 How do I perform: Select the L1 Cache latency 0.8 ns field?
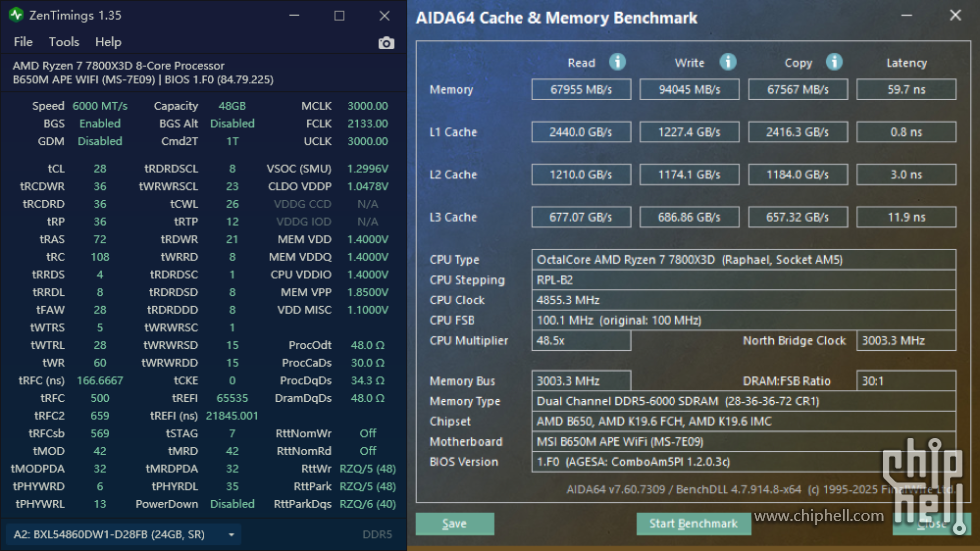point(906,132)
